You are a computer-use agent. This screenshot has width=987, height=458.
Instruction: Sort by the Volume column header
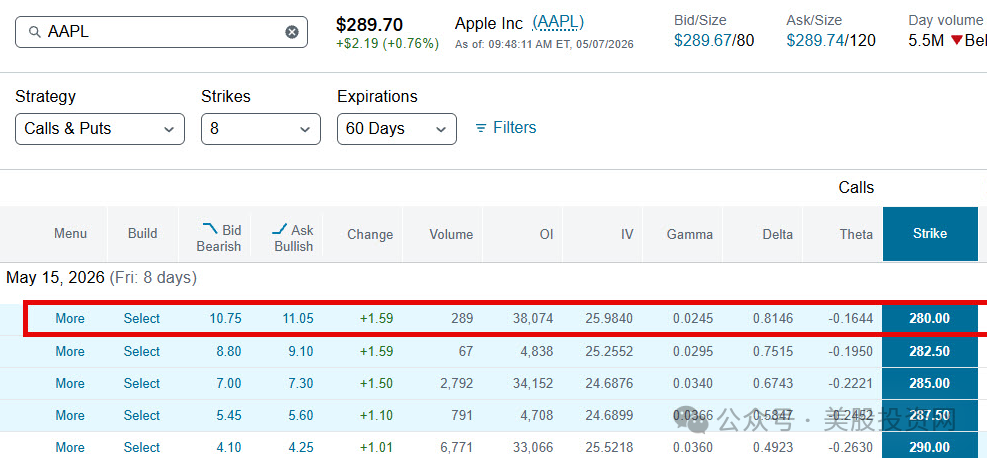(451, 235)
